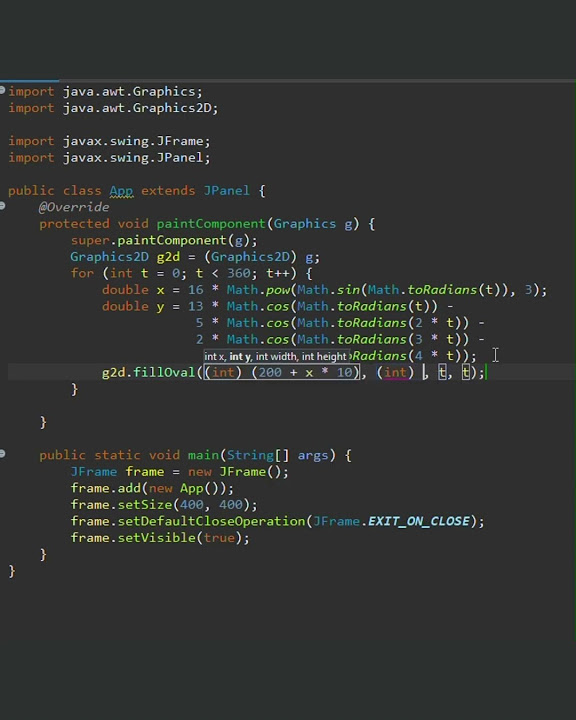Viewport: 576px width, 720px height.
Task: Click the 'setSize' method call
Action: click(145, 505)
